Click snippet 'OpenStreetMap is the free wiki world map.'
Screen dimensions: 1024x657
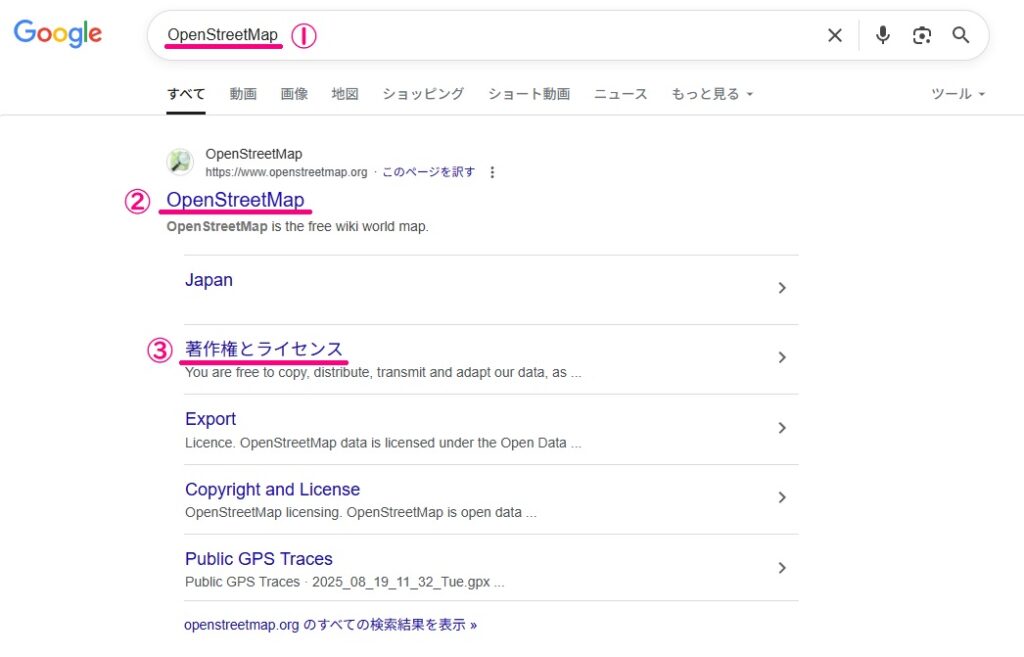pos(298,227)
